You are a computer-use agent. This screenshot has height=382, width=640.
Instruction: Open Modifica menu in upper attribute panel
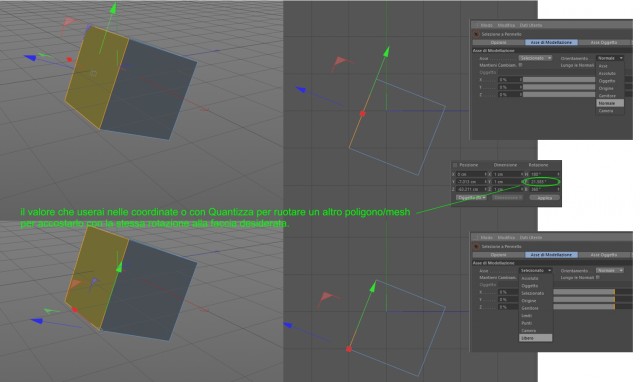[x=506, y=25]
